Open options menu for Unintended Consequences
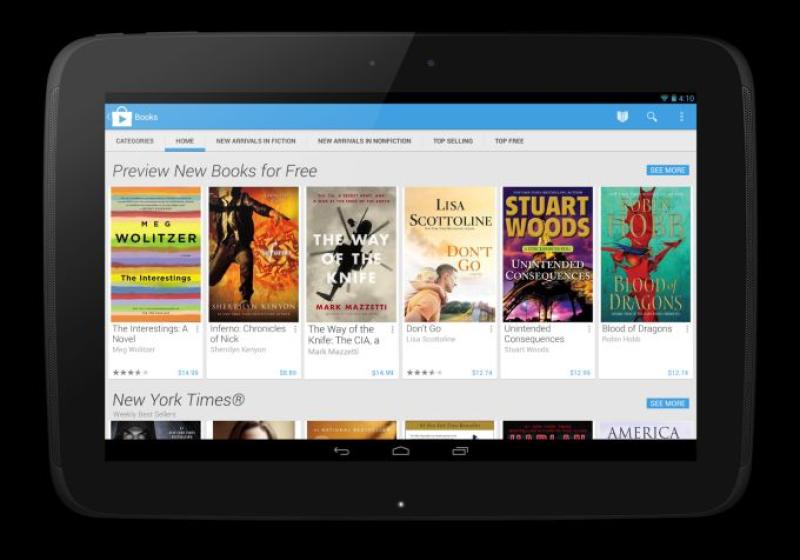This screenshot has height=560, width=800. click(589, 329)
